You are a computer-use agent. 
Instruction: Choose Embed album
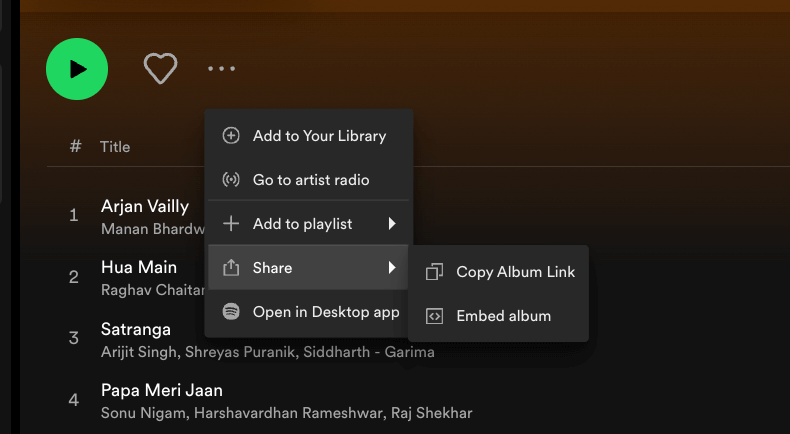(498, 316)
